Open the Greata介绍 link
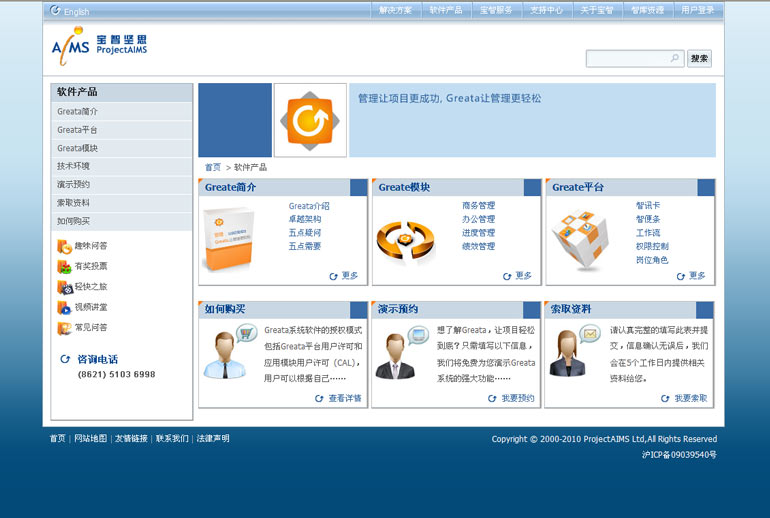 point(309,206)
